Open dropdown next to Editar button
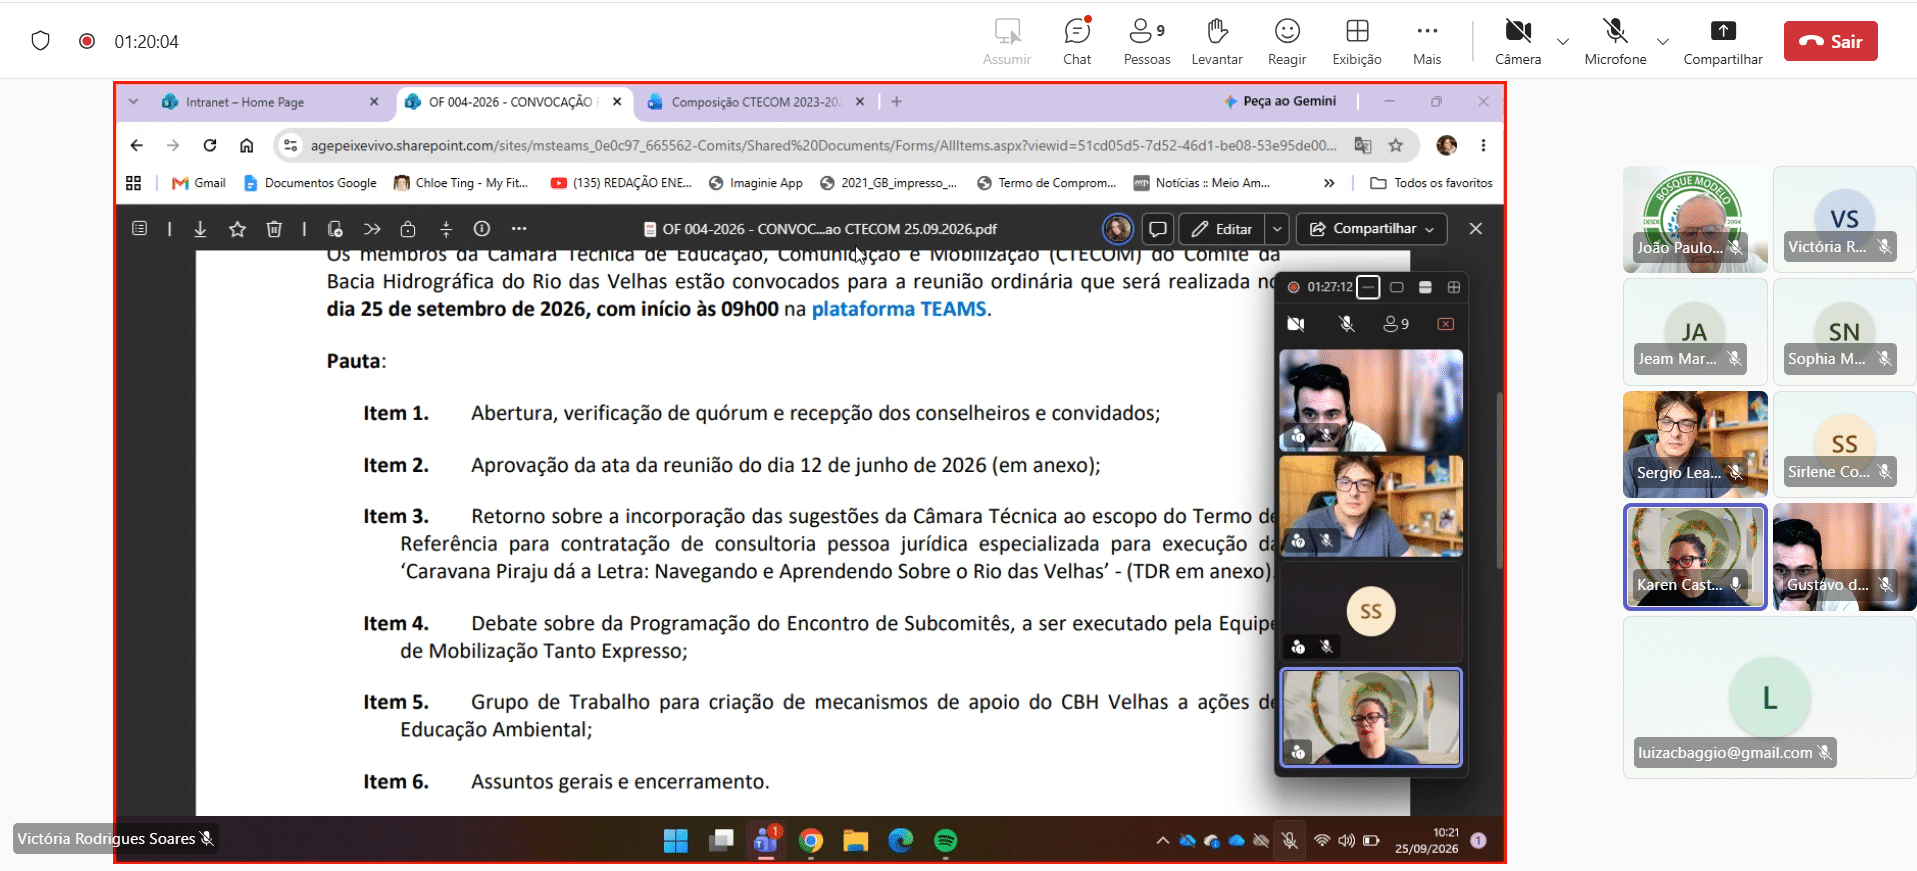 (x=1277, y=229)
